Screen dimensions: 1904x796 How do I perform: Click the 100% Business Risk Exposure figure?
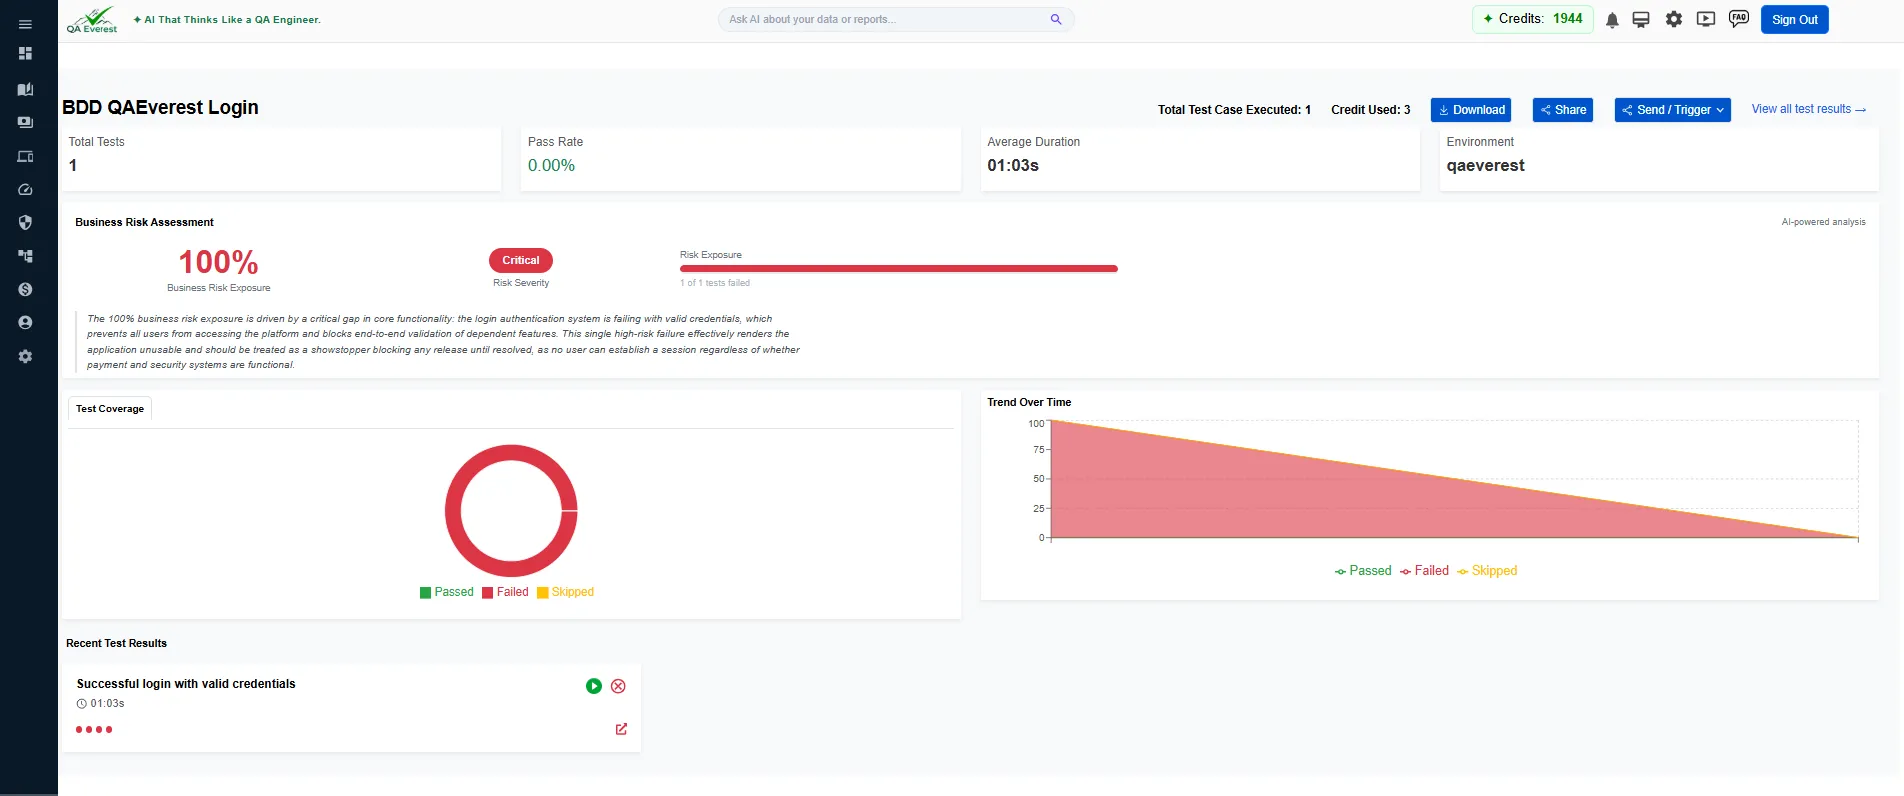pyautogui.click(x=218, y=262)
